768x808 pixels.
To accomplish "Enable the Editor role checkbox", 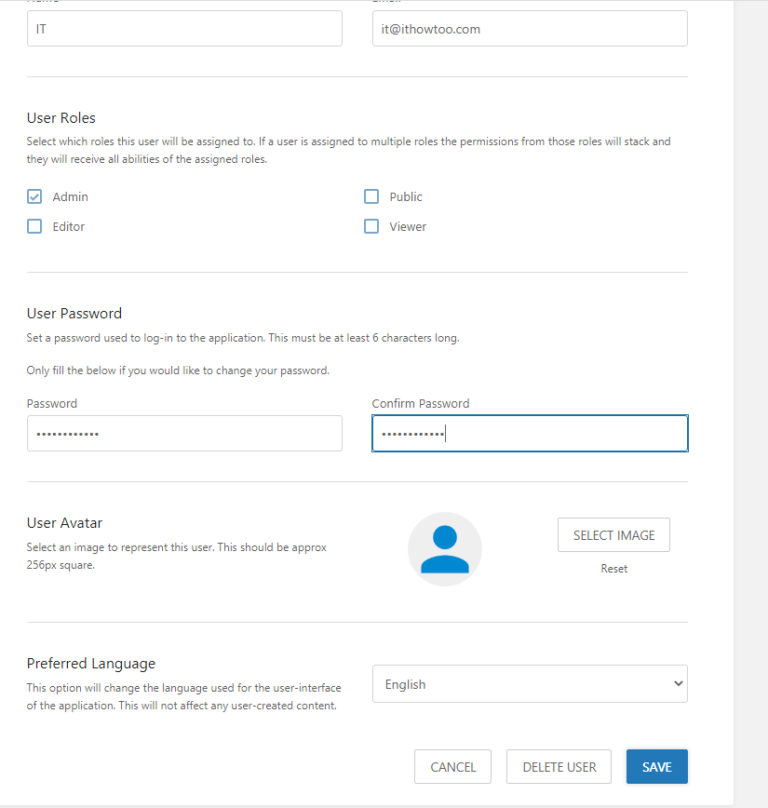I will [34, 227].
